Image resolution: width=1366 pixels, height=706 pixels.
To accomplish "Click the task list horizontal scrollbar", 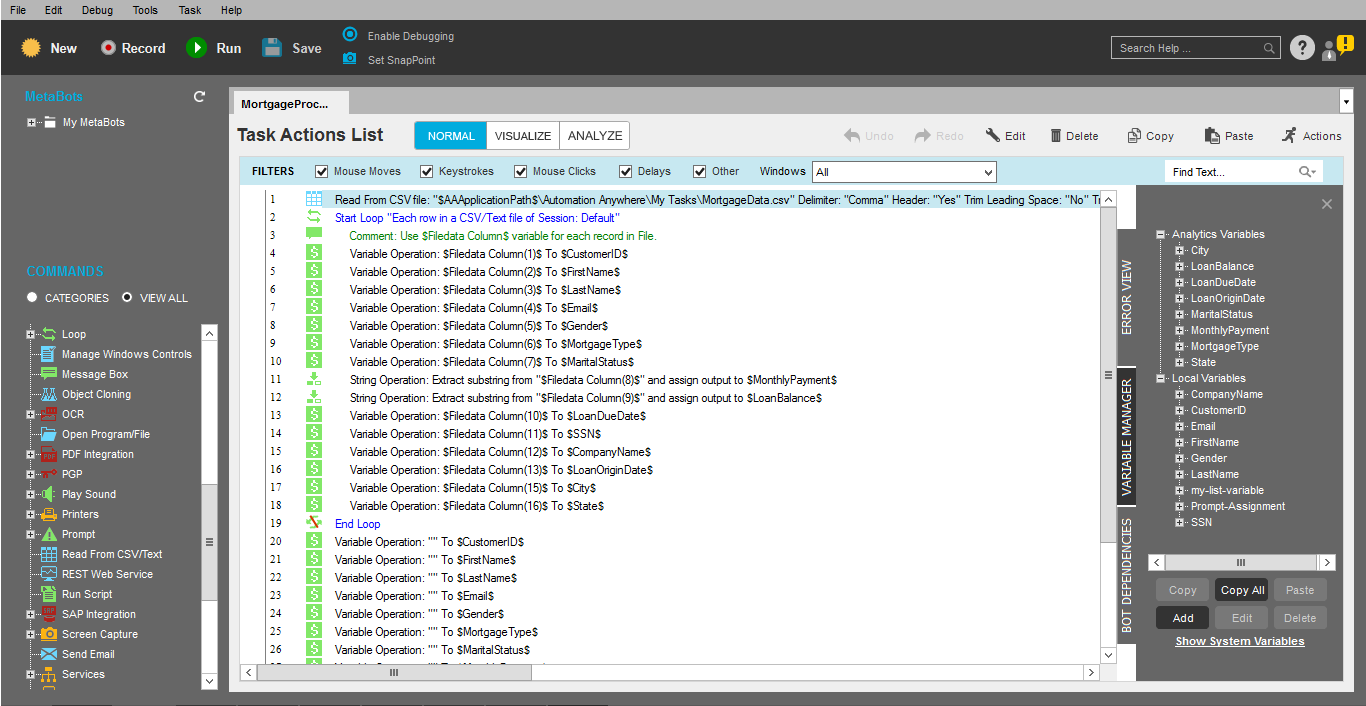I will click(394, 673).
